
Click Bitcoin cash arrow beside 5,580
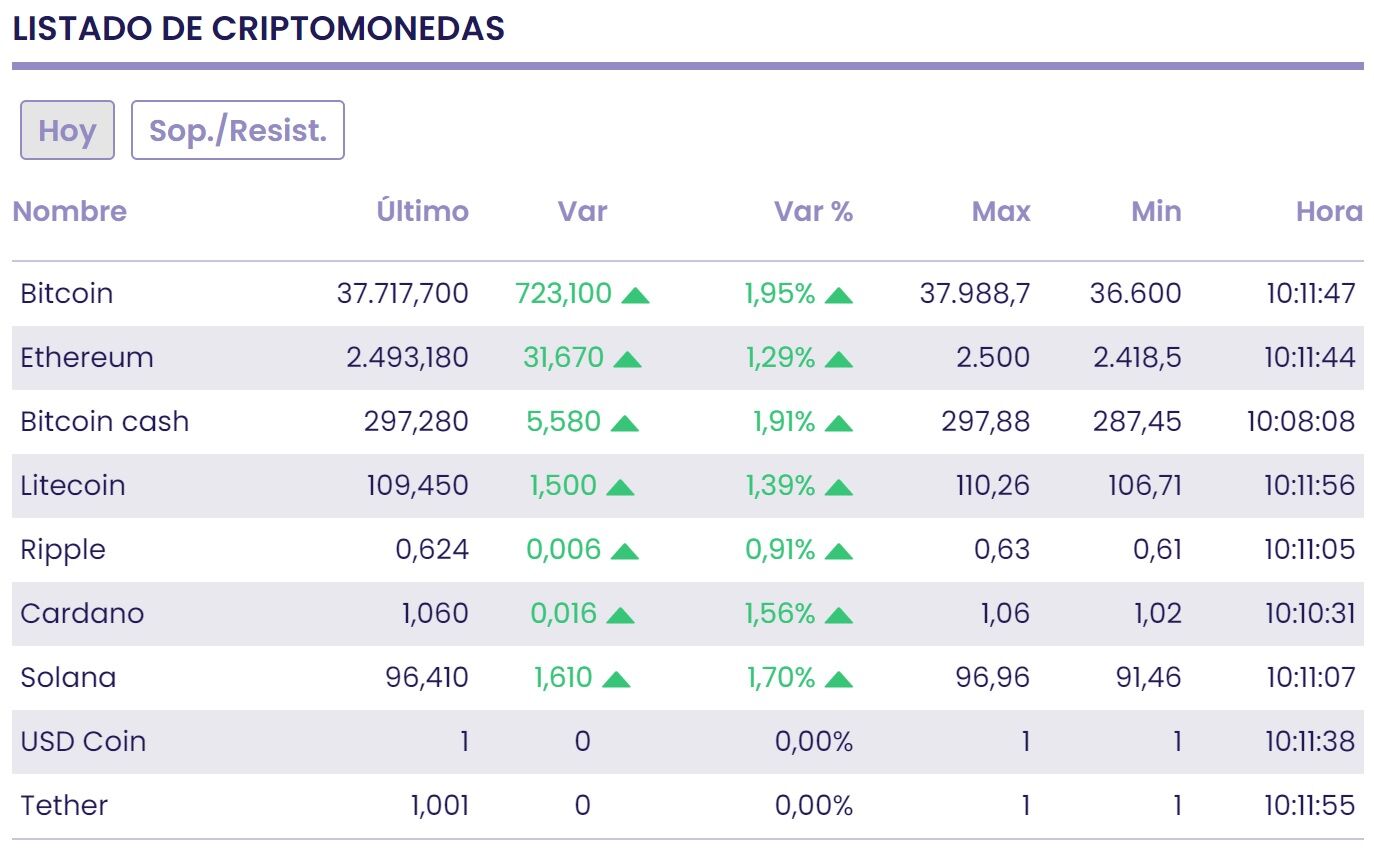point(624,423)
